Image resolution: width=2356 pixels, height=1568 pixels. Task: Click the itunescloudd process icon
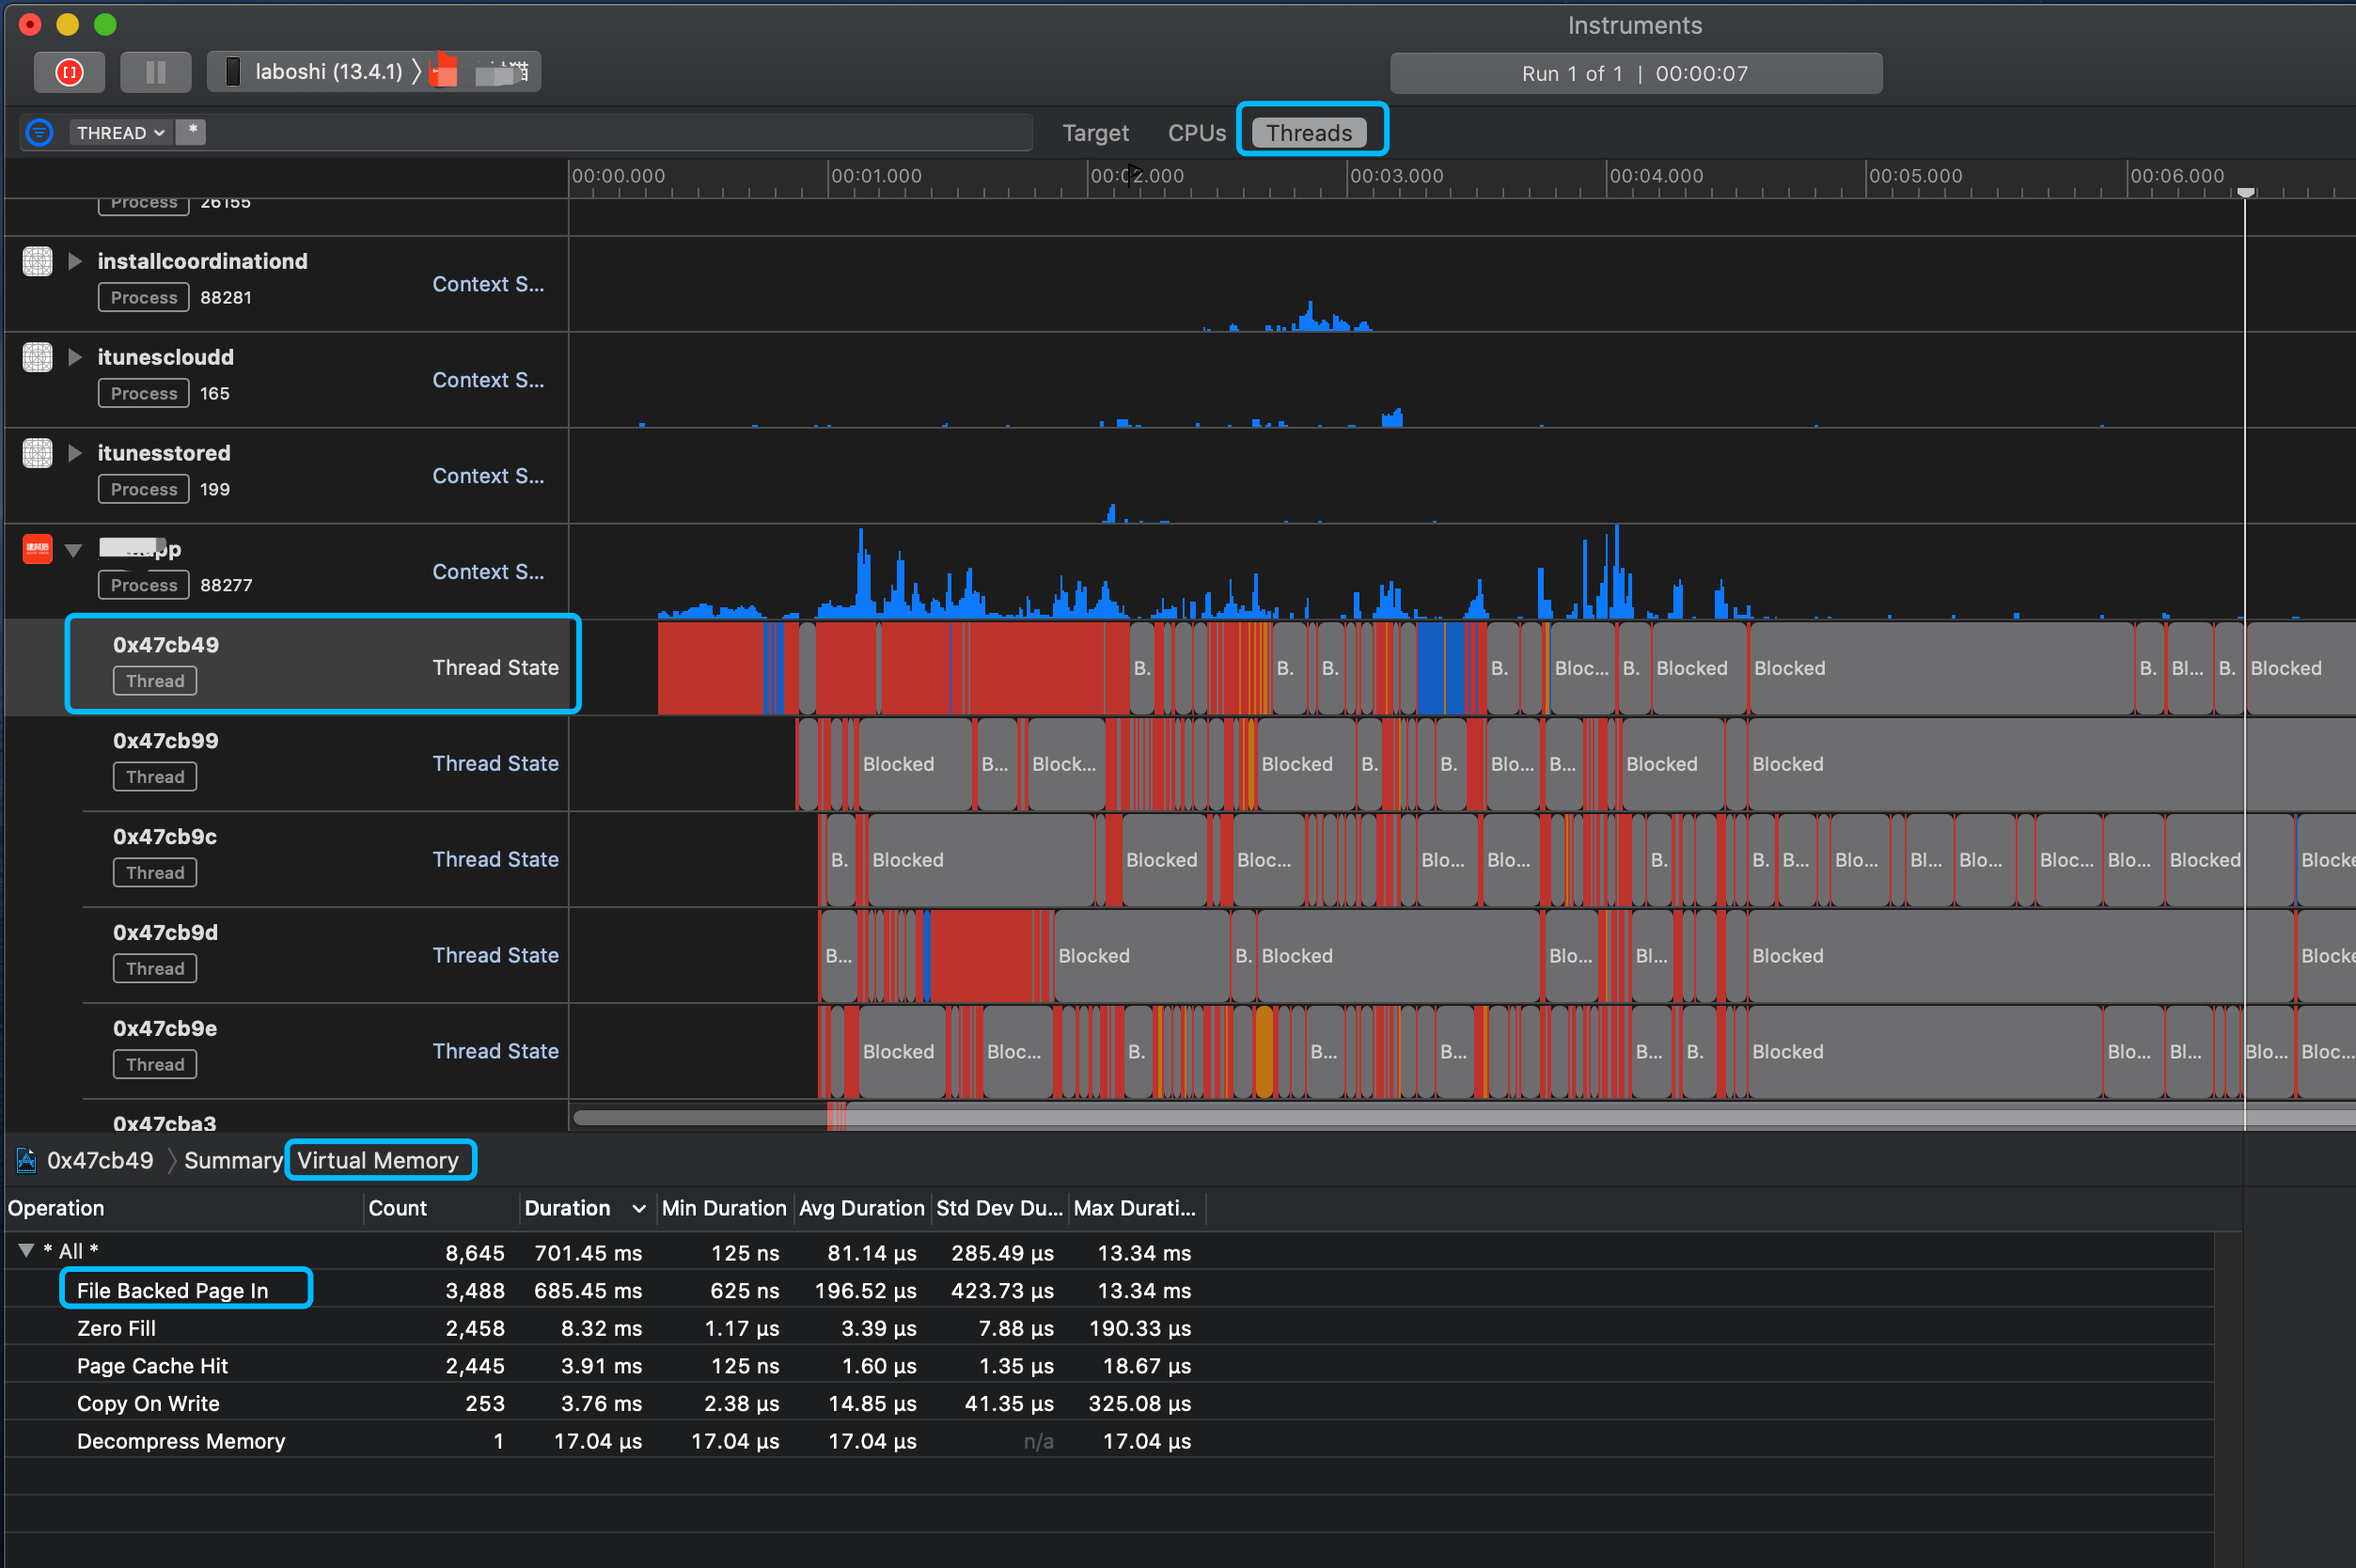(x=38, y=357)
